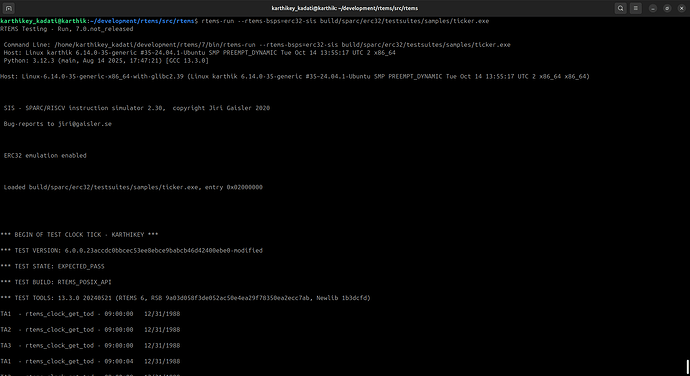Click the 'RTEMS Testing - Run, 7.0.not_released' line

click(x=66, y=29)
